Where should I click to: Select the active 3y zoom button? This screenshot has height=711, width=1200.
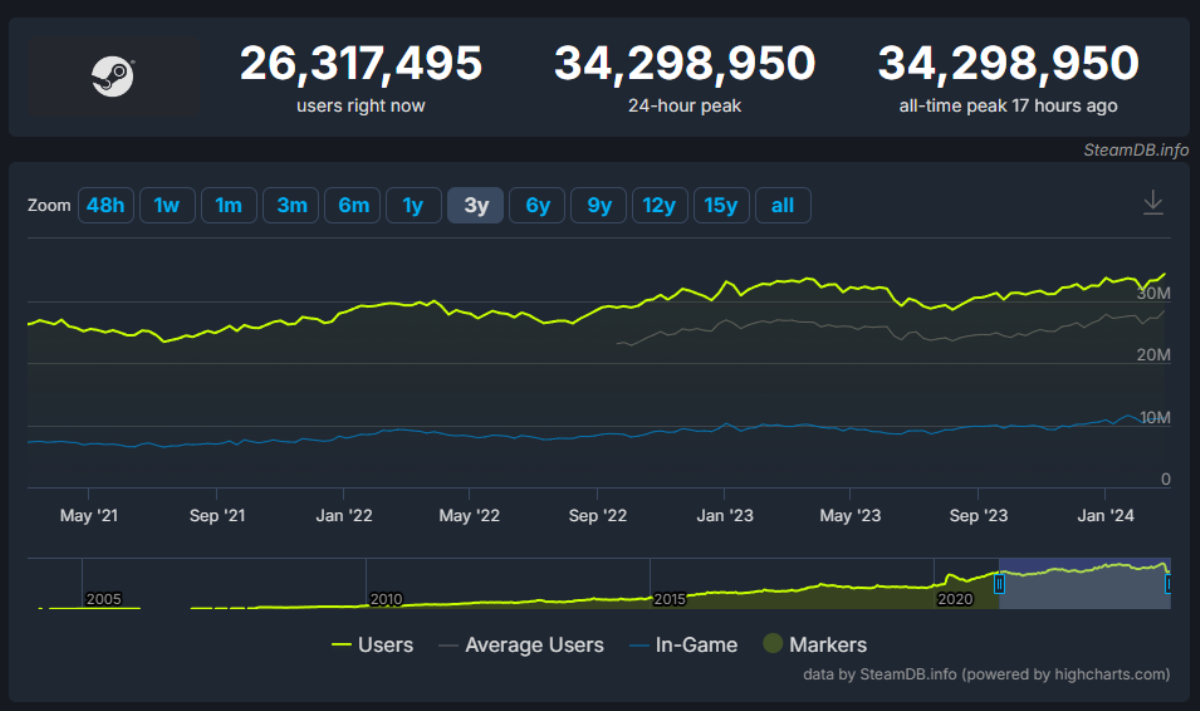(x=476, y=205)
